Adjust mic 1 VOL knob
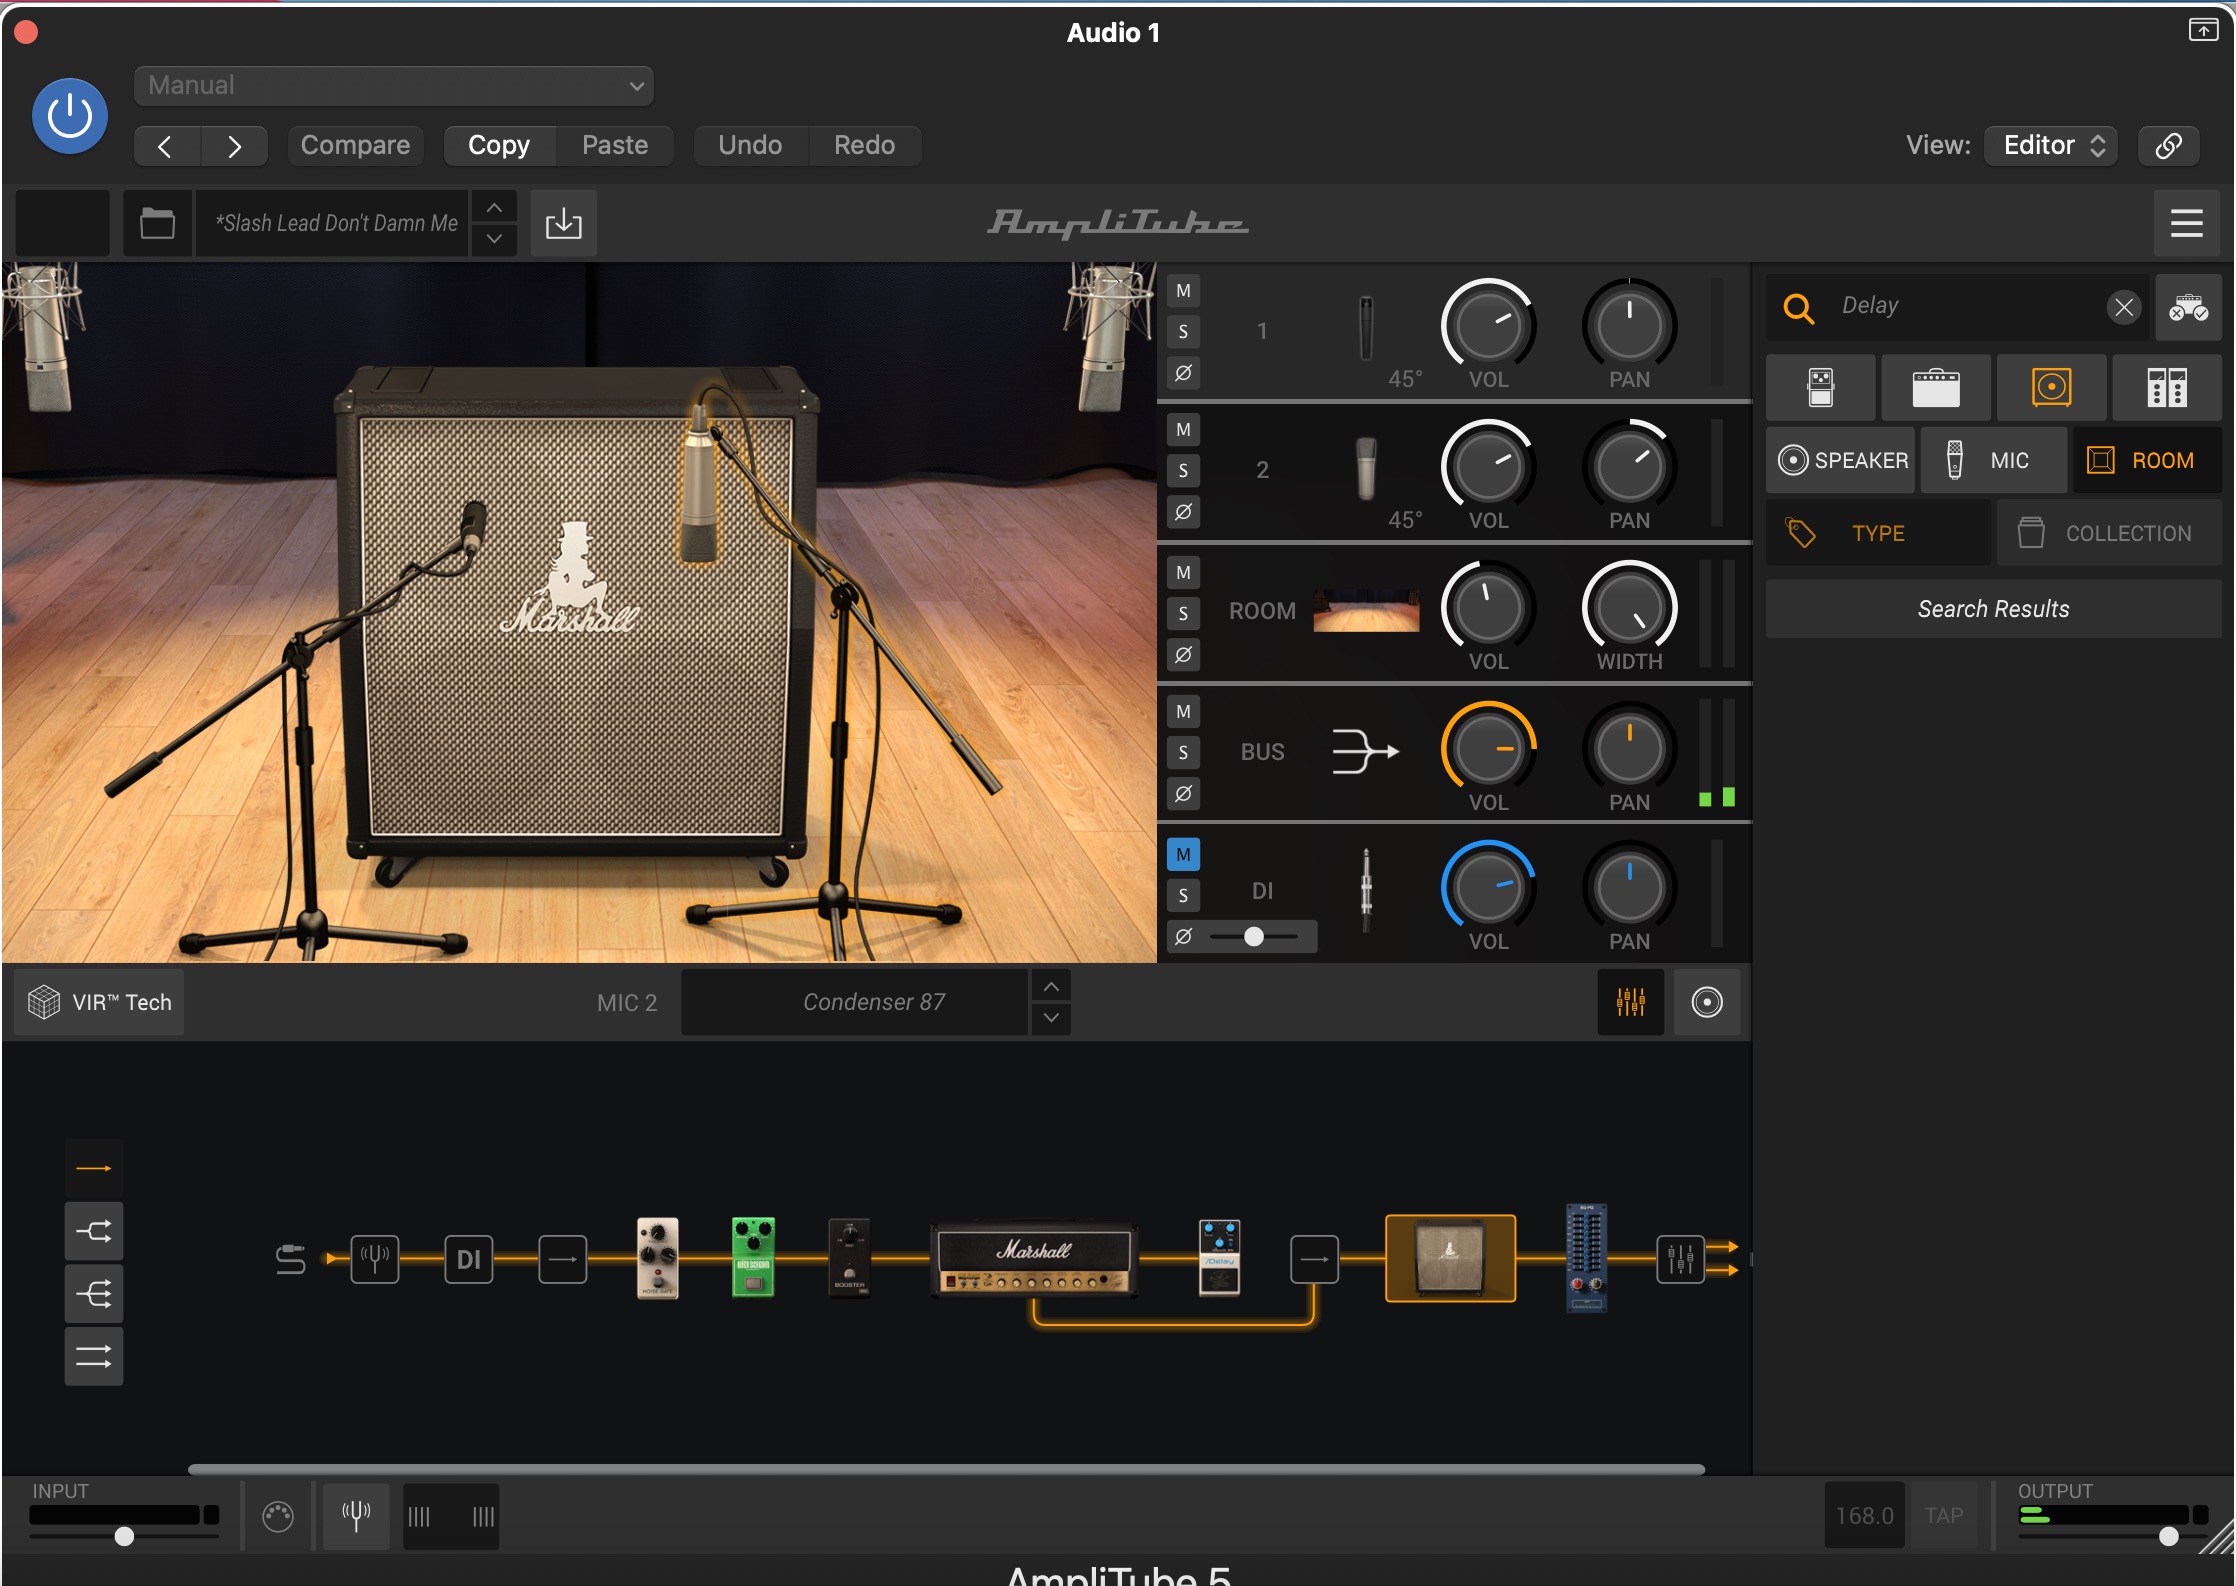2236x1586 pixels. (1488, 326)
